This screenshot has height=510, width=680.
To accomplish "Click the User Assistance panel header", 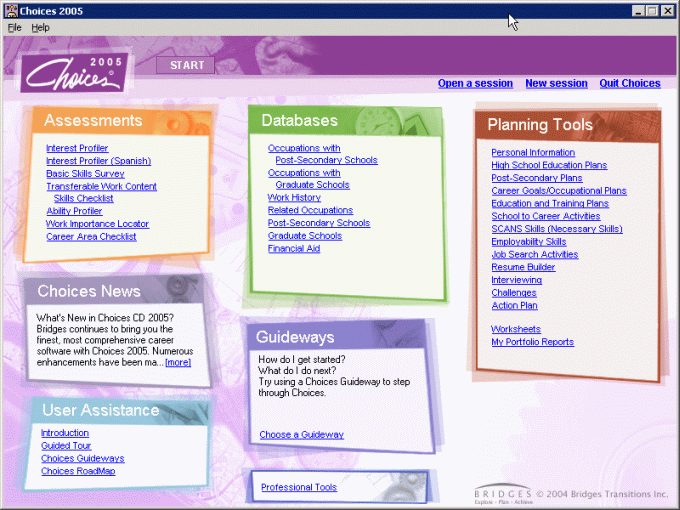I will [x=120, y=410].
